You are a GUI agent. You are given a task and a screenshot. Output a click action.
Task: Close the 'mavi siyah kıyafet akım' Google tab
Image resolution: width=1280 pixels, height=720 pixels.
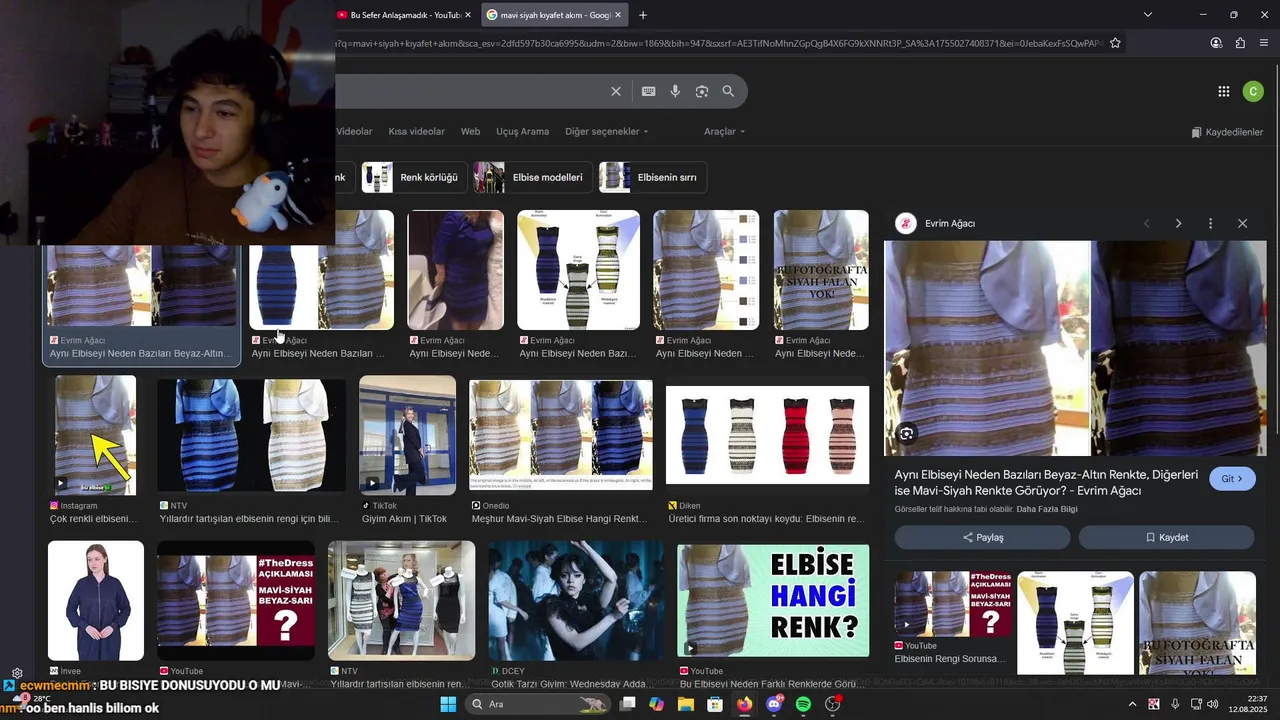tap(618, 15)
